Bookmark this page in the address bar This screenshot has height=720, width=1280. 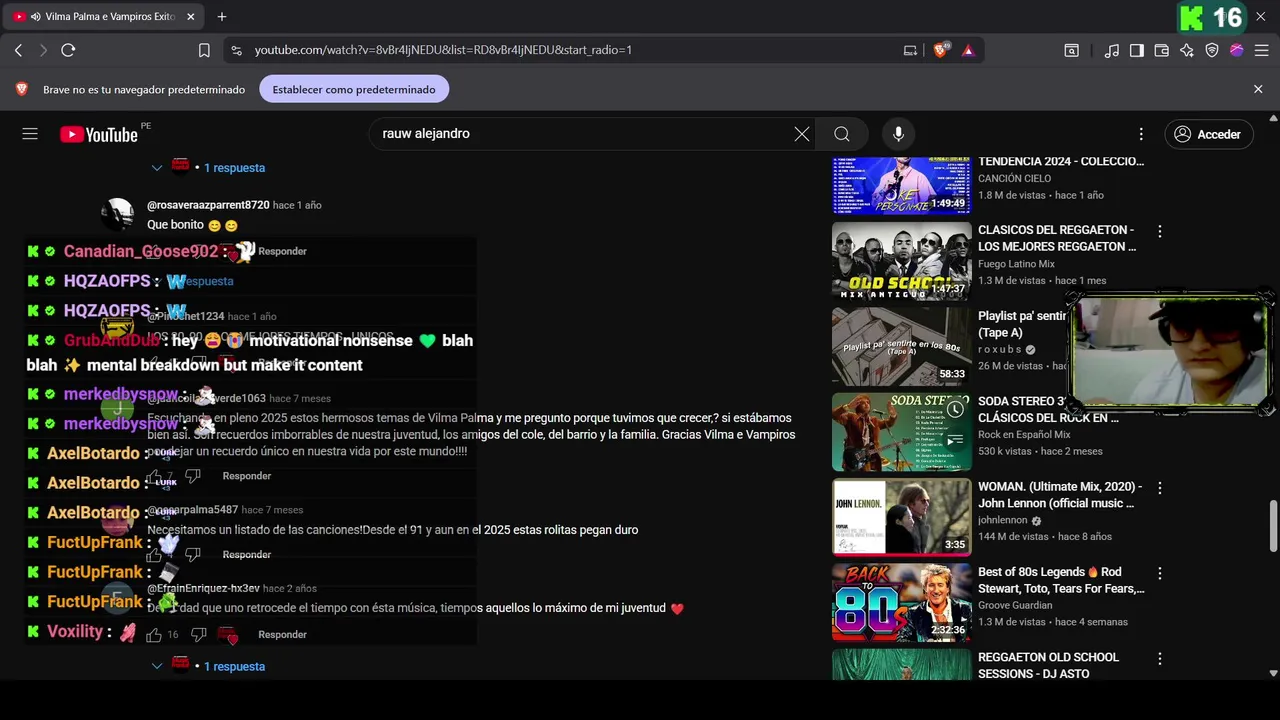204,50
